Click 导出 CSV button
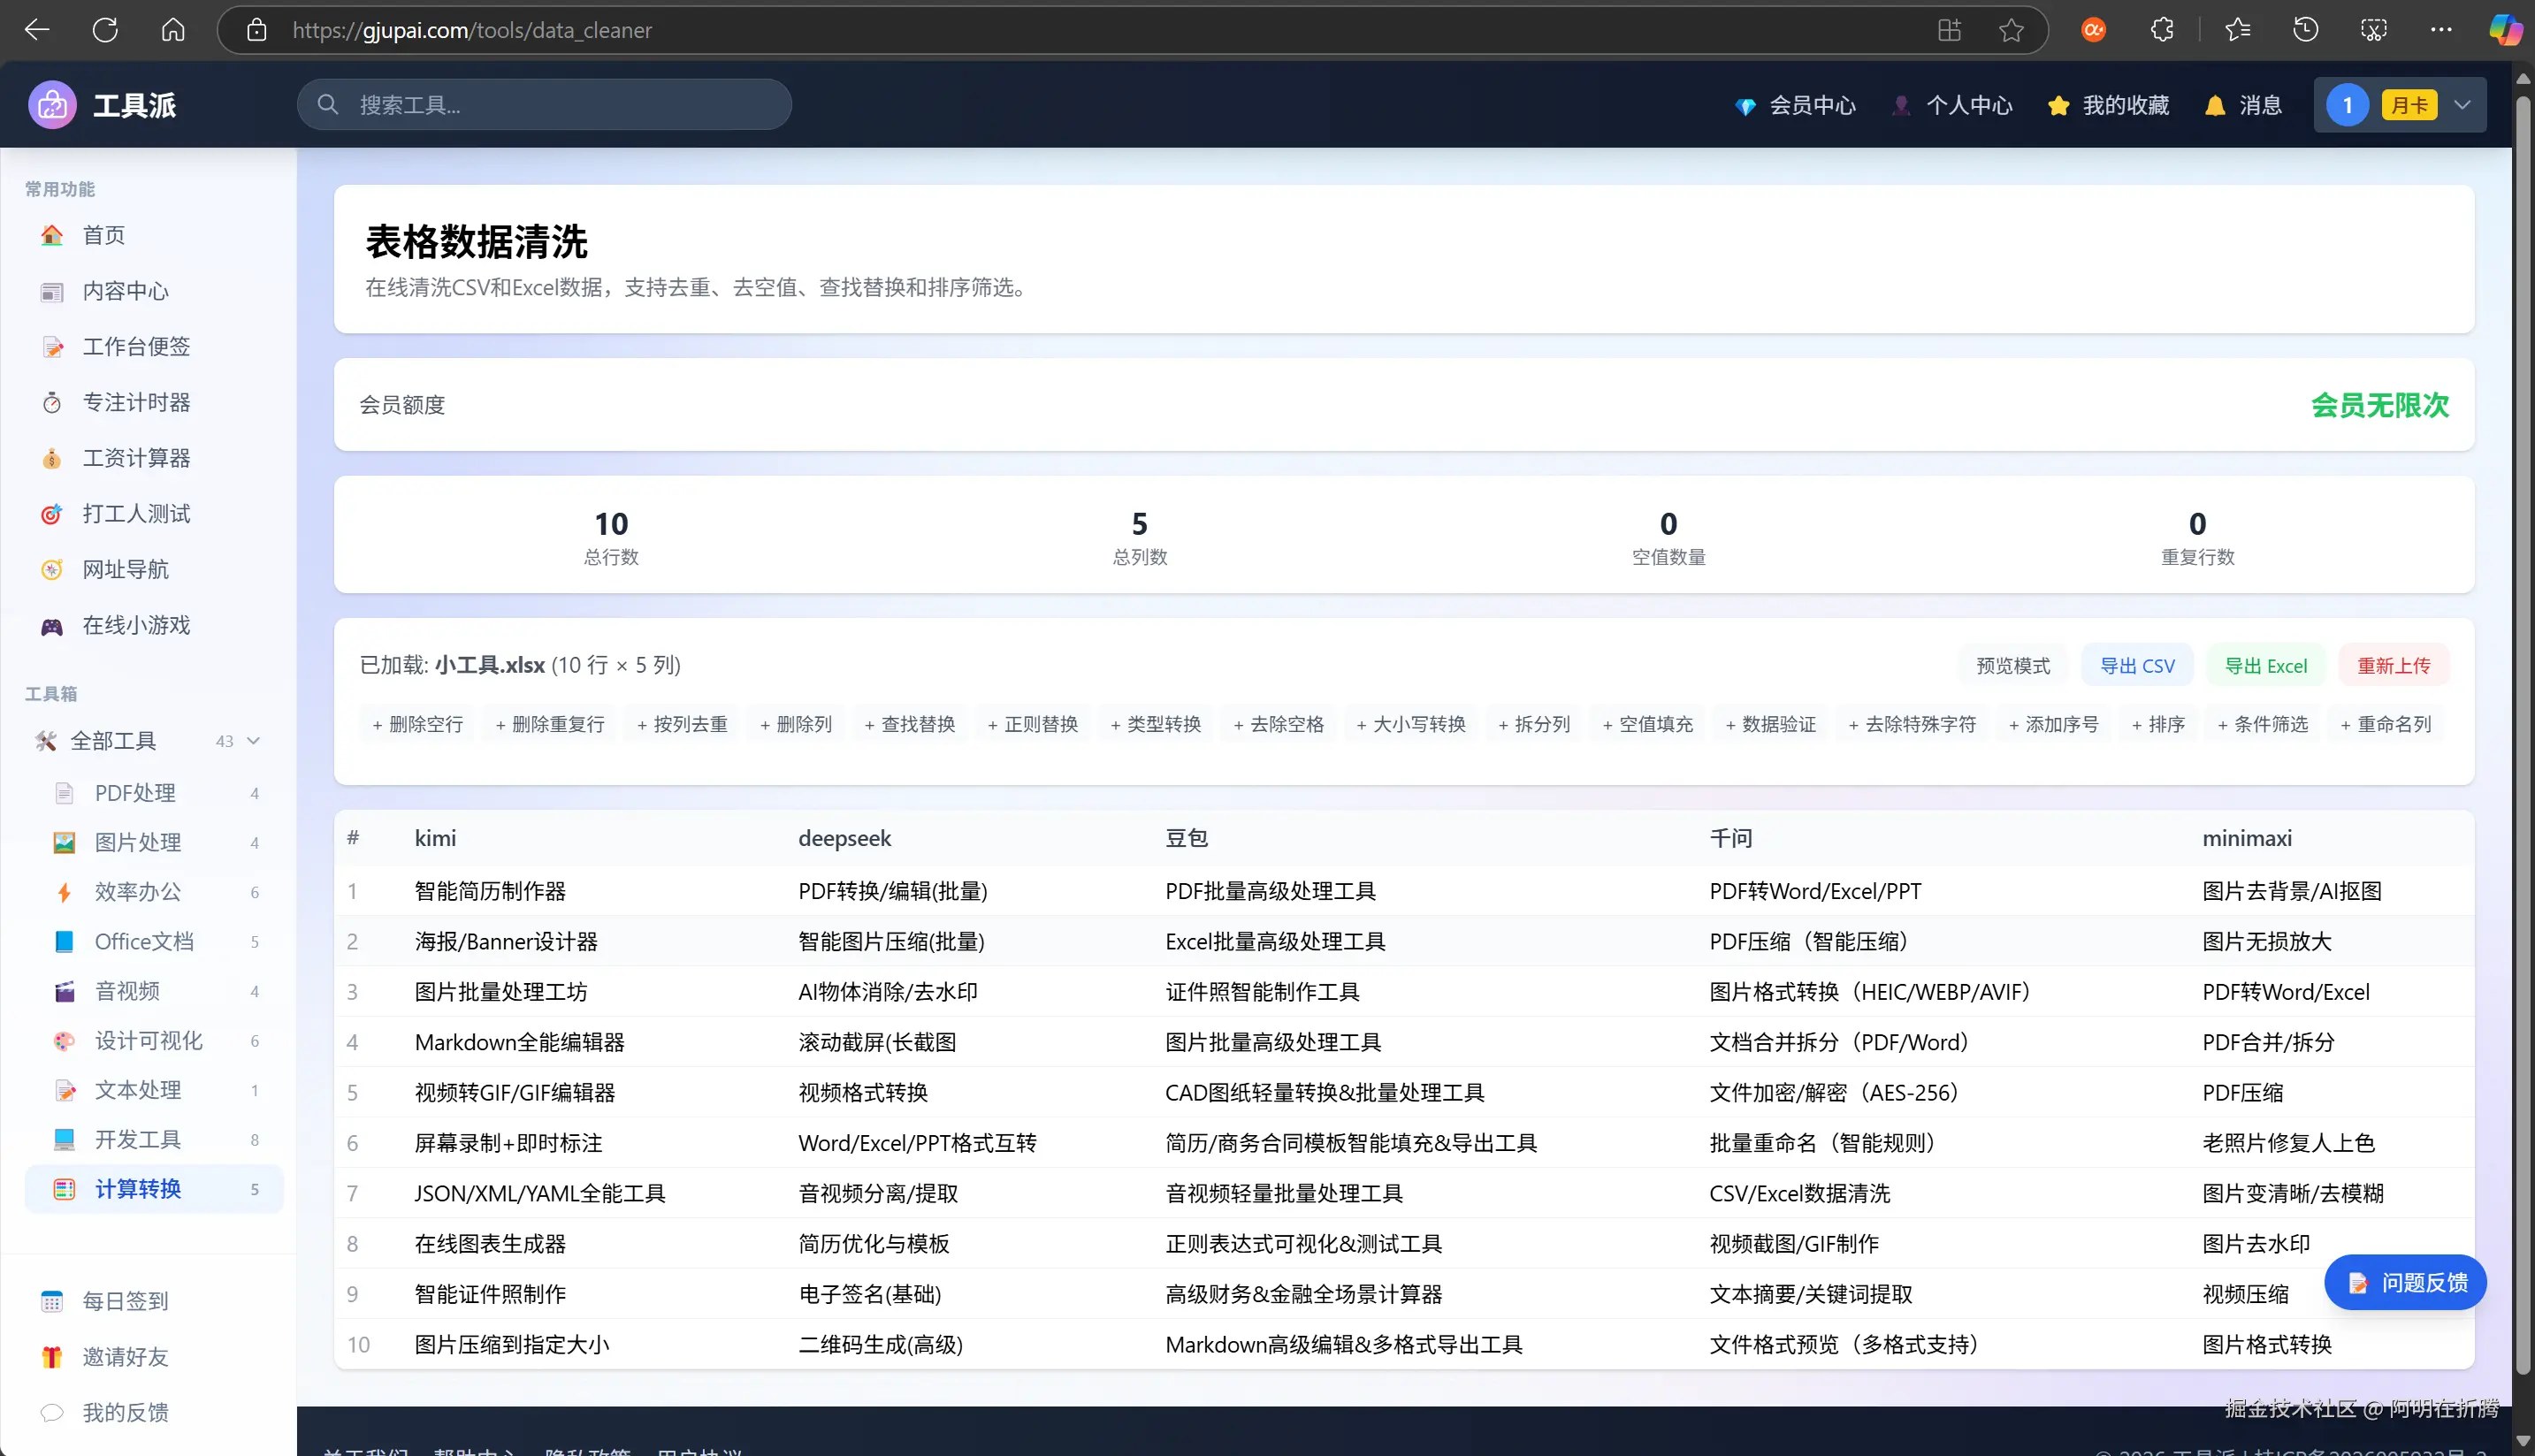Image resolution: width=2535 pixels, height=1456 pixels. [x=2137, y=665]
